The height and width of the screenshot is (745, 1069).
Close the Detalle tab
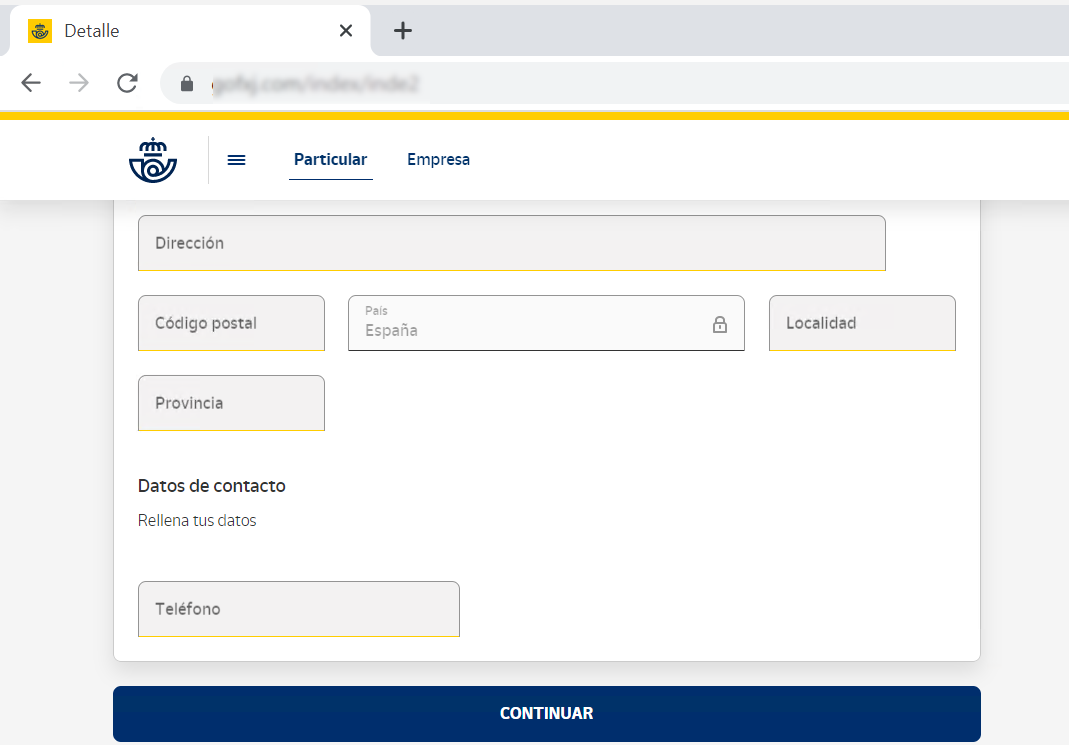click(x=346, y=31)
